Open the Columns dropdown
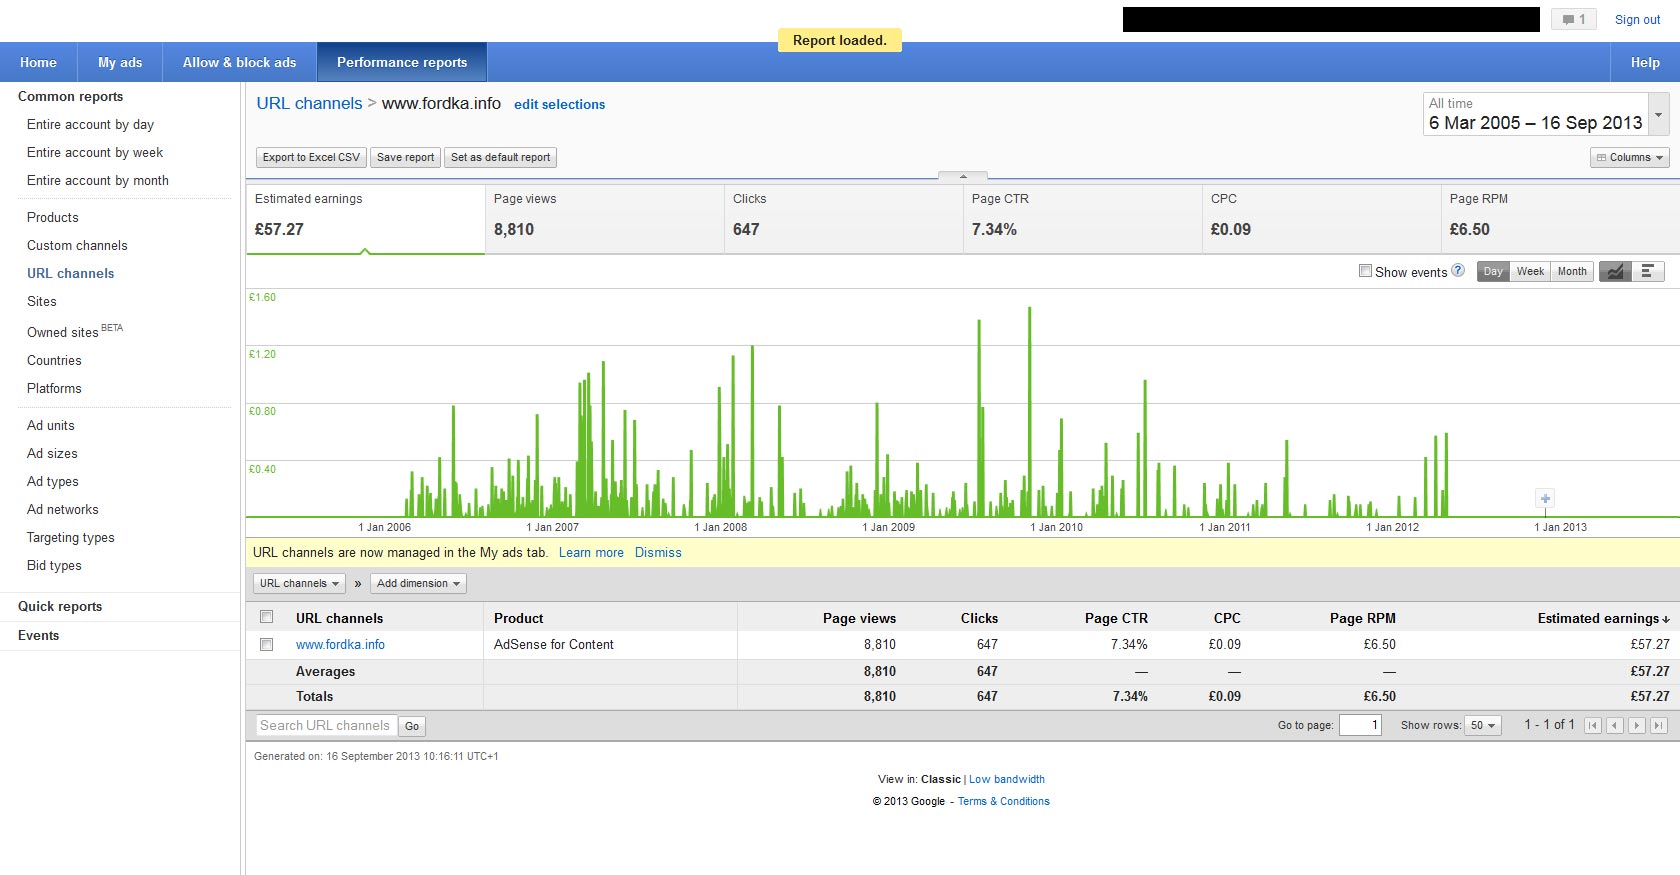The width and height of the screenshot is (1680, 875). (x=1629, y=157)
